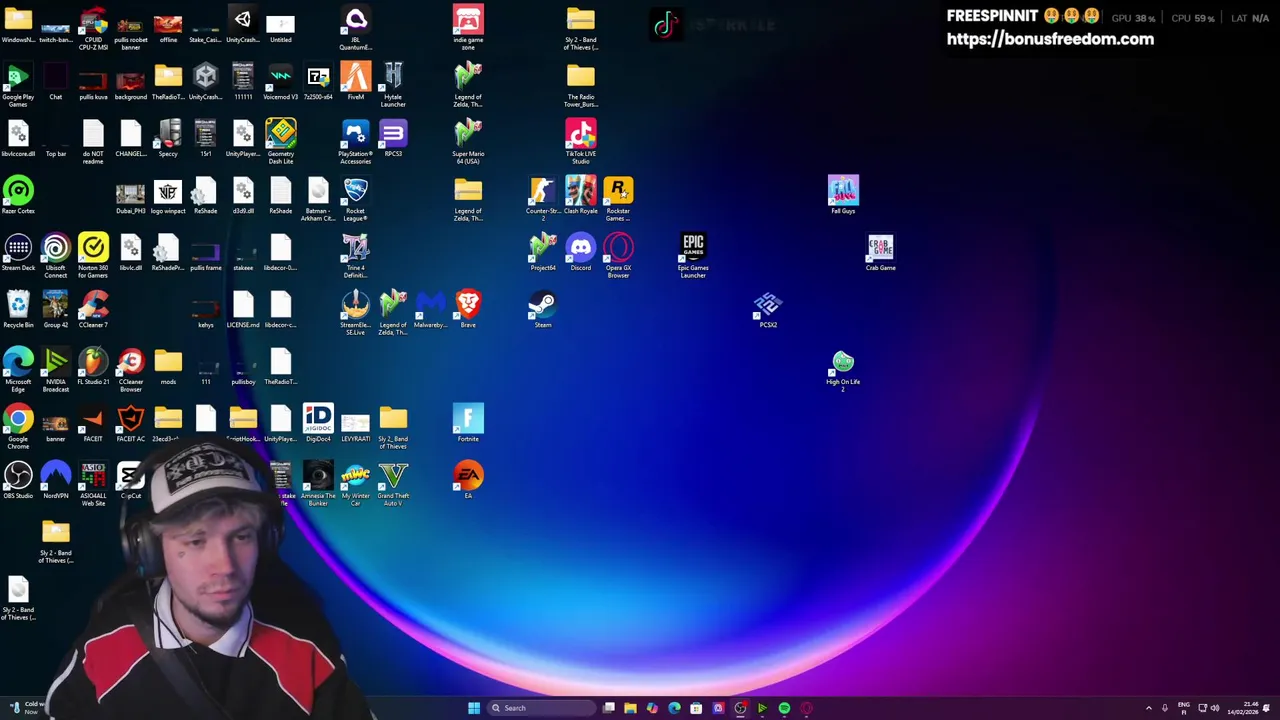Open the NordVPN desktop shortcut

pyautogui.click(x=56, y=481)
